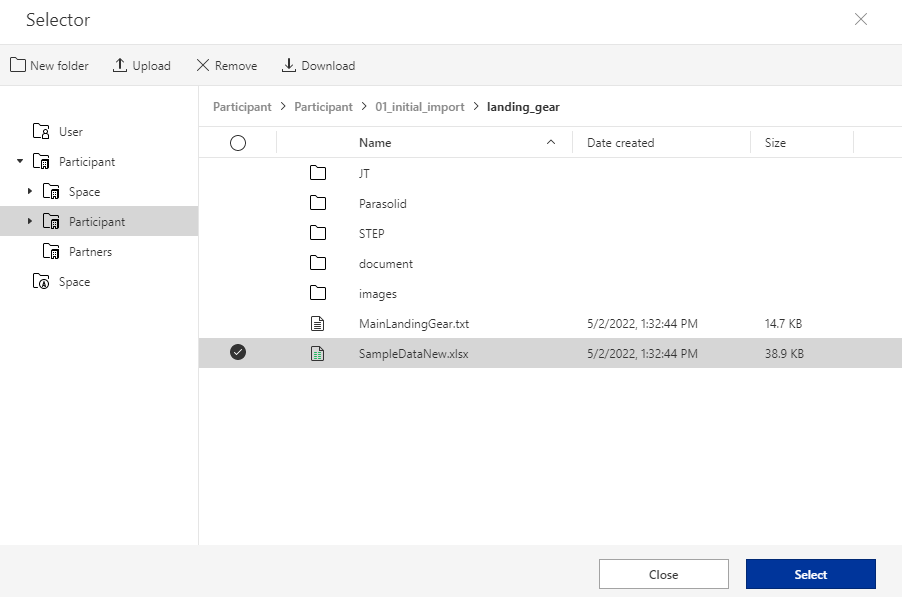The image size is (902, 597).
Task: Click the SampleDataNew.xlsx spreadsheet icon
Action: tap(318, 353)
